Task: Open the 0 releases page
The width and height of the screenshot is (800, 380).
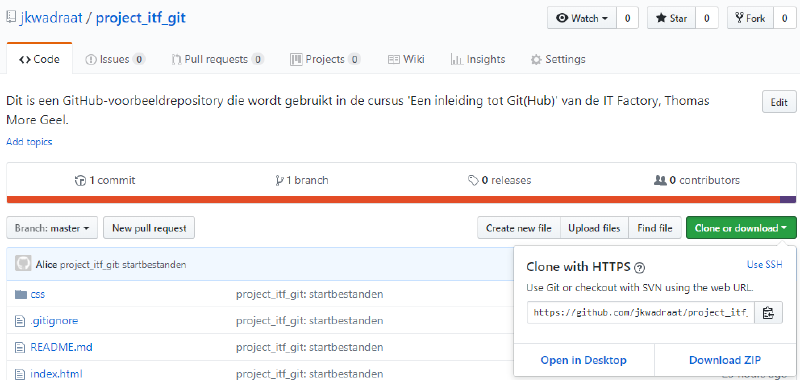Action: [499, 180]
